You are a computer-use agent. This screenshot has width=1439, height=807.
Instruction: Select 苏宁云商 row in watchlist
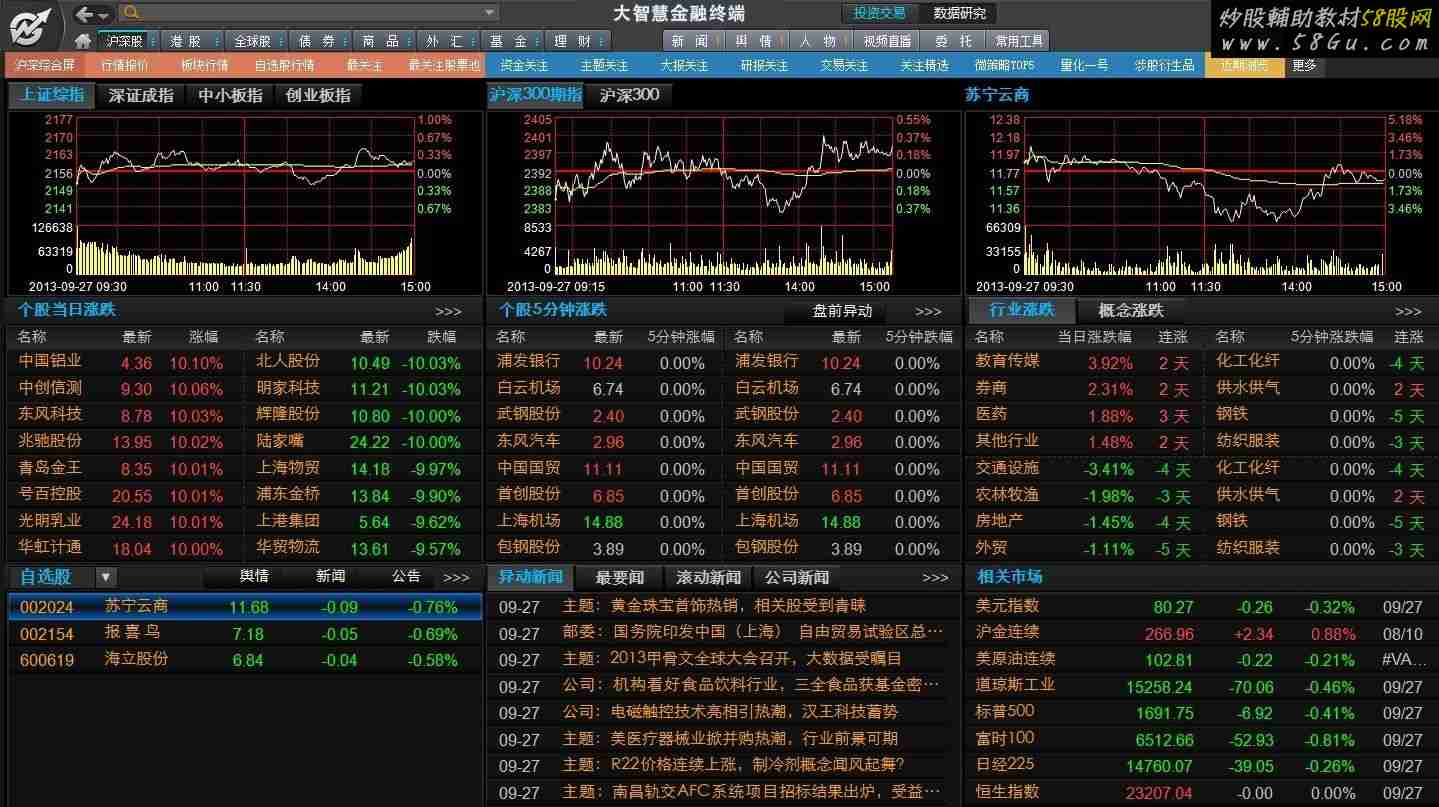coord(245,607)
